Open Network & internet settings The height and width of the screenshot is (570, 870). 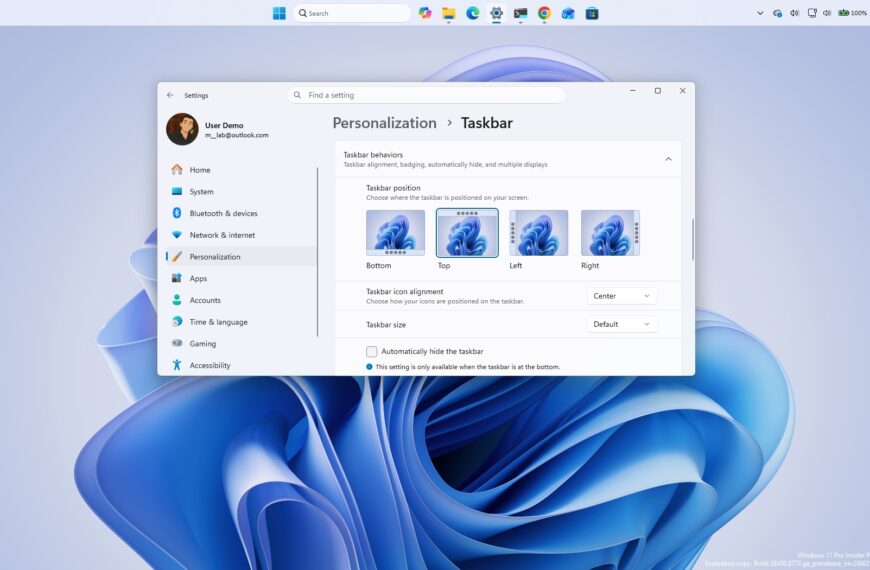(241, 235)
